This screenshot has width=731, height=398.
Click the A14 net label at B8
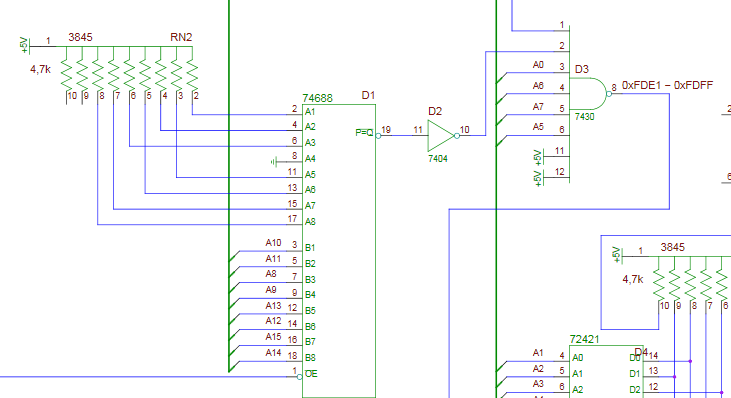pyautogui.click(x=274, y=353)
